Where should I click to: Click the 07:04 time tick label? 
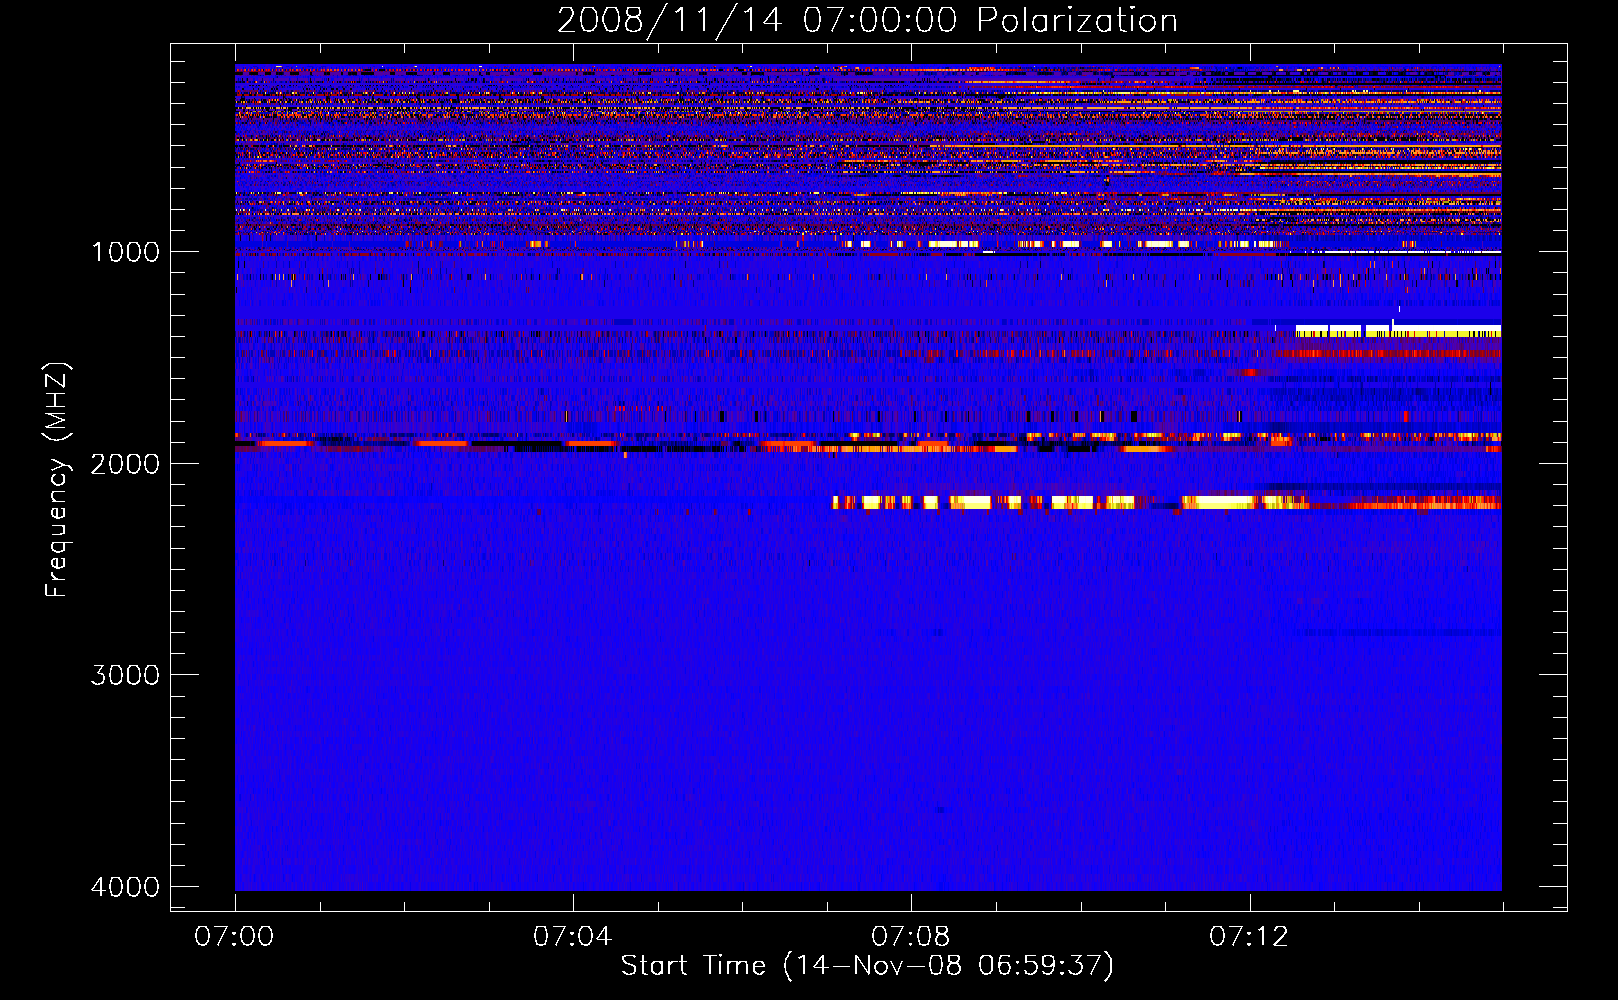point(572,936)
